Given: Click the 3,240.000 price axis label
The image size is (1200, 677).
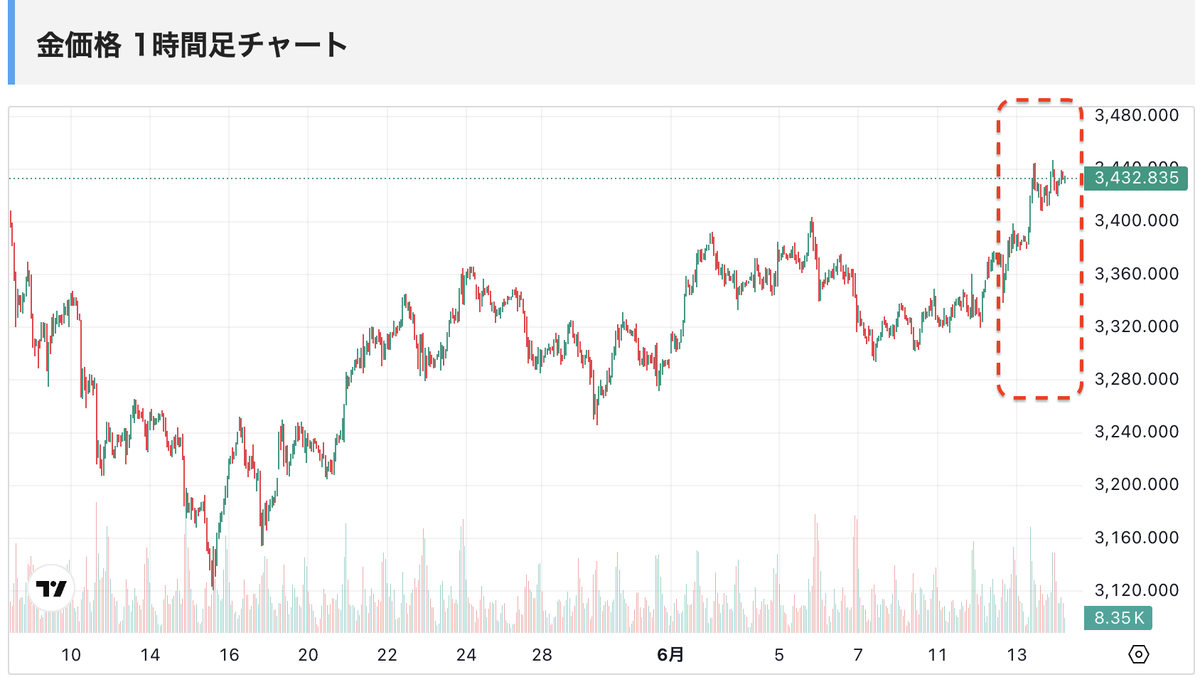Looking at the screenshot, I should click(1136, 433).
